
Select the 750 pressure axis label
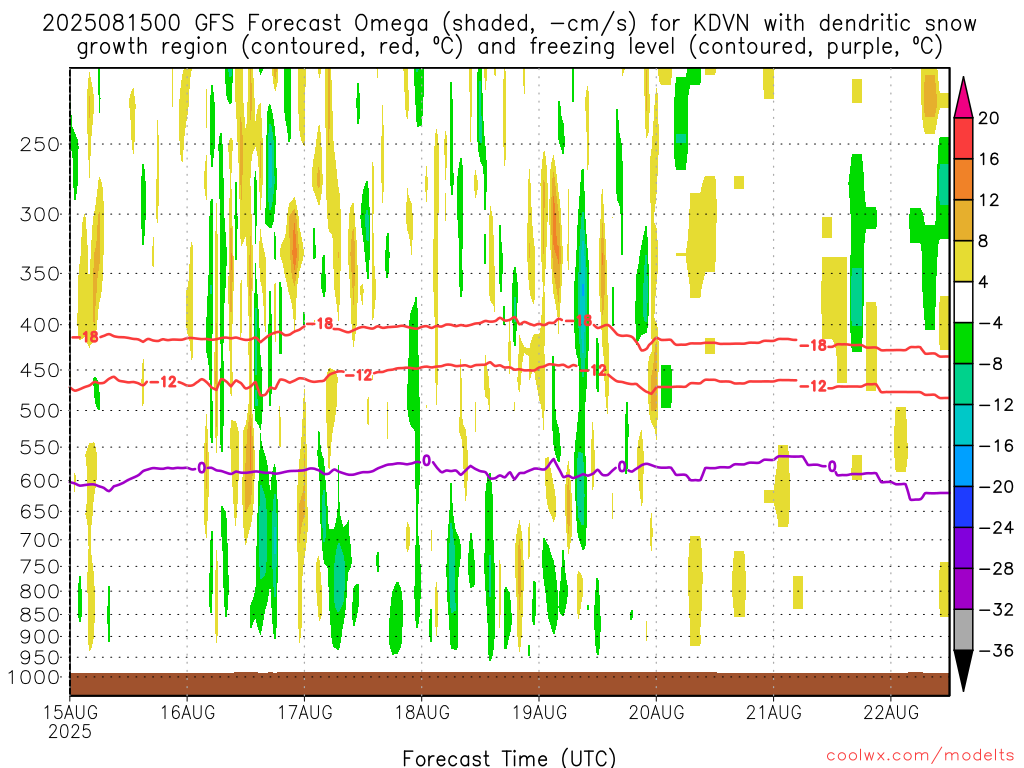pyautogui.click(x=40, y=567)
